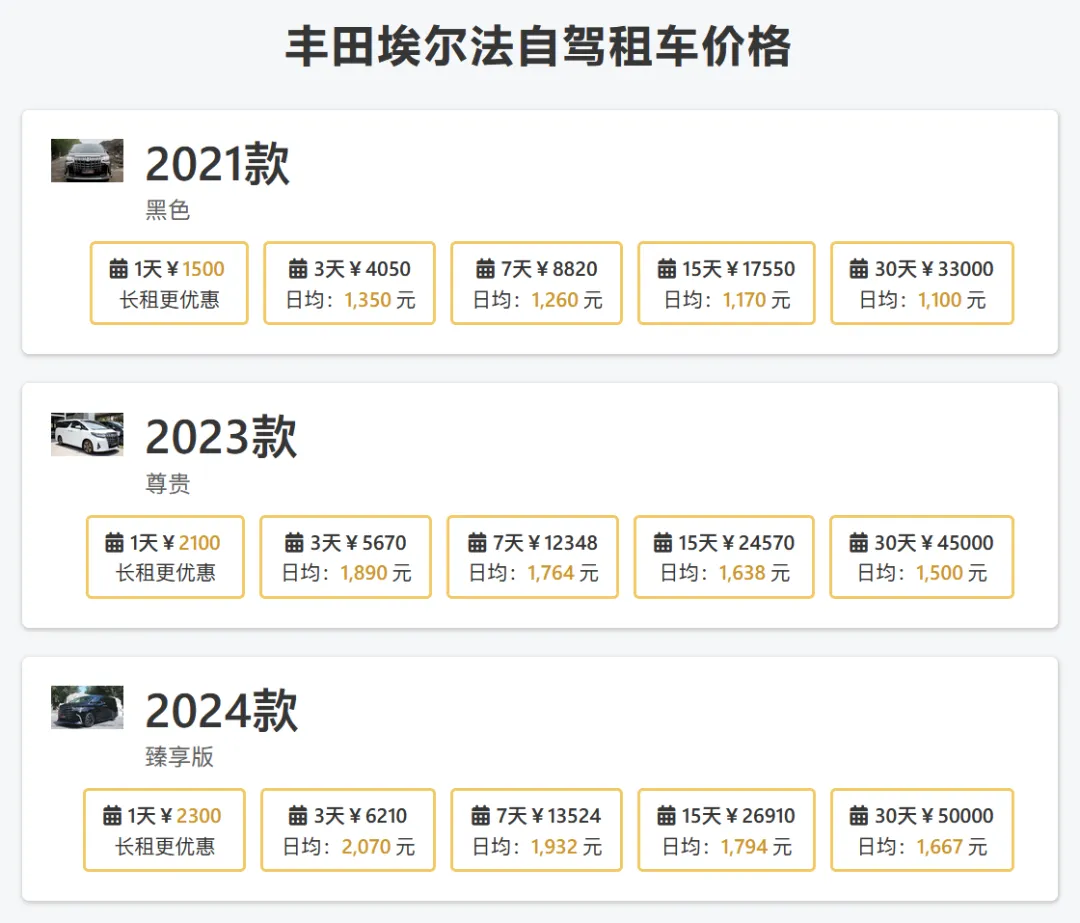Screen dimensions: 1080x923
Task: Click calendar icon next to 3天 ¥4050
Action: [298, 269]
